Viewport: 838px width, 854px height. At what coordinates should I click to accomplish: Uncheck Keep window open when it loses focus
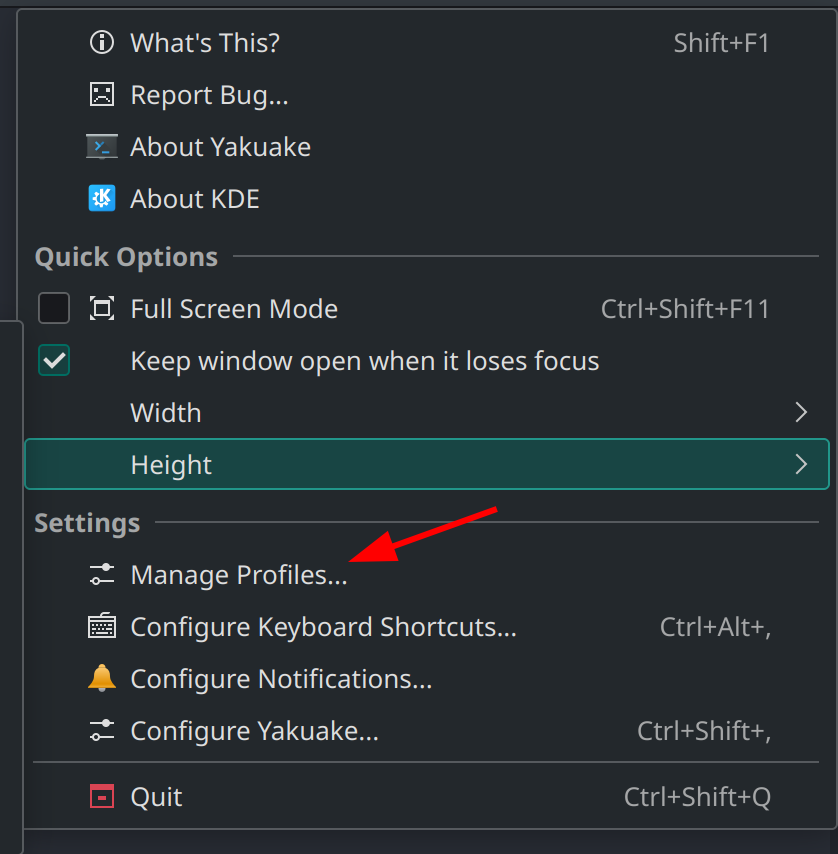pos(54,361)
